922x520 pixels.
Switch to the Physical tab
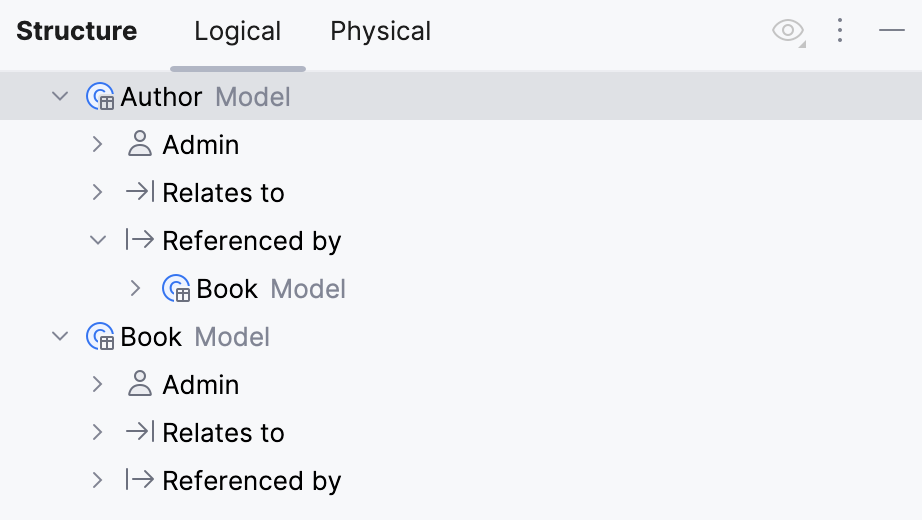point(380,31)
